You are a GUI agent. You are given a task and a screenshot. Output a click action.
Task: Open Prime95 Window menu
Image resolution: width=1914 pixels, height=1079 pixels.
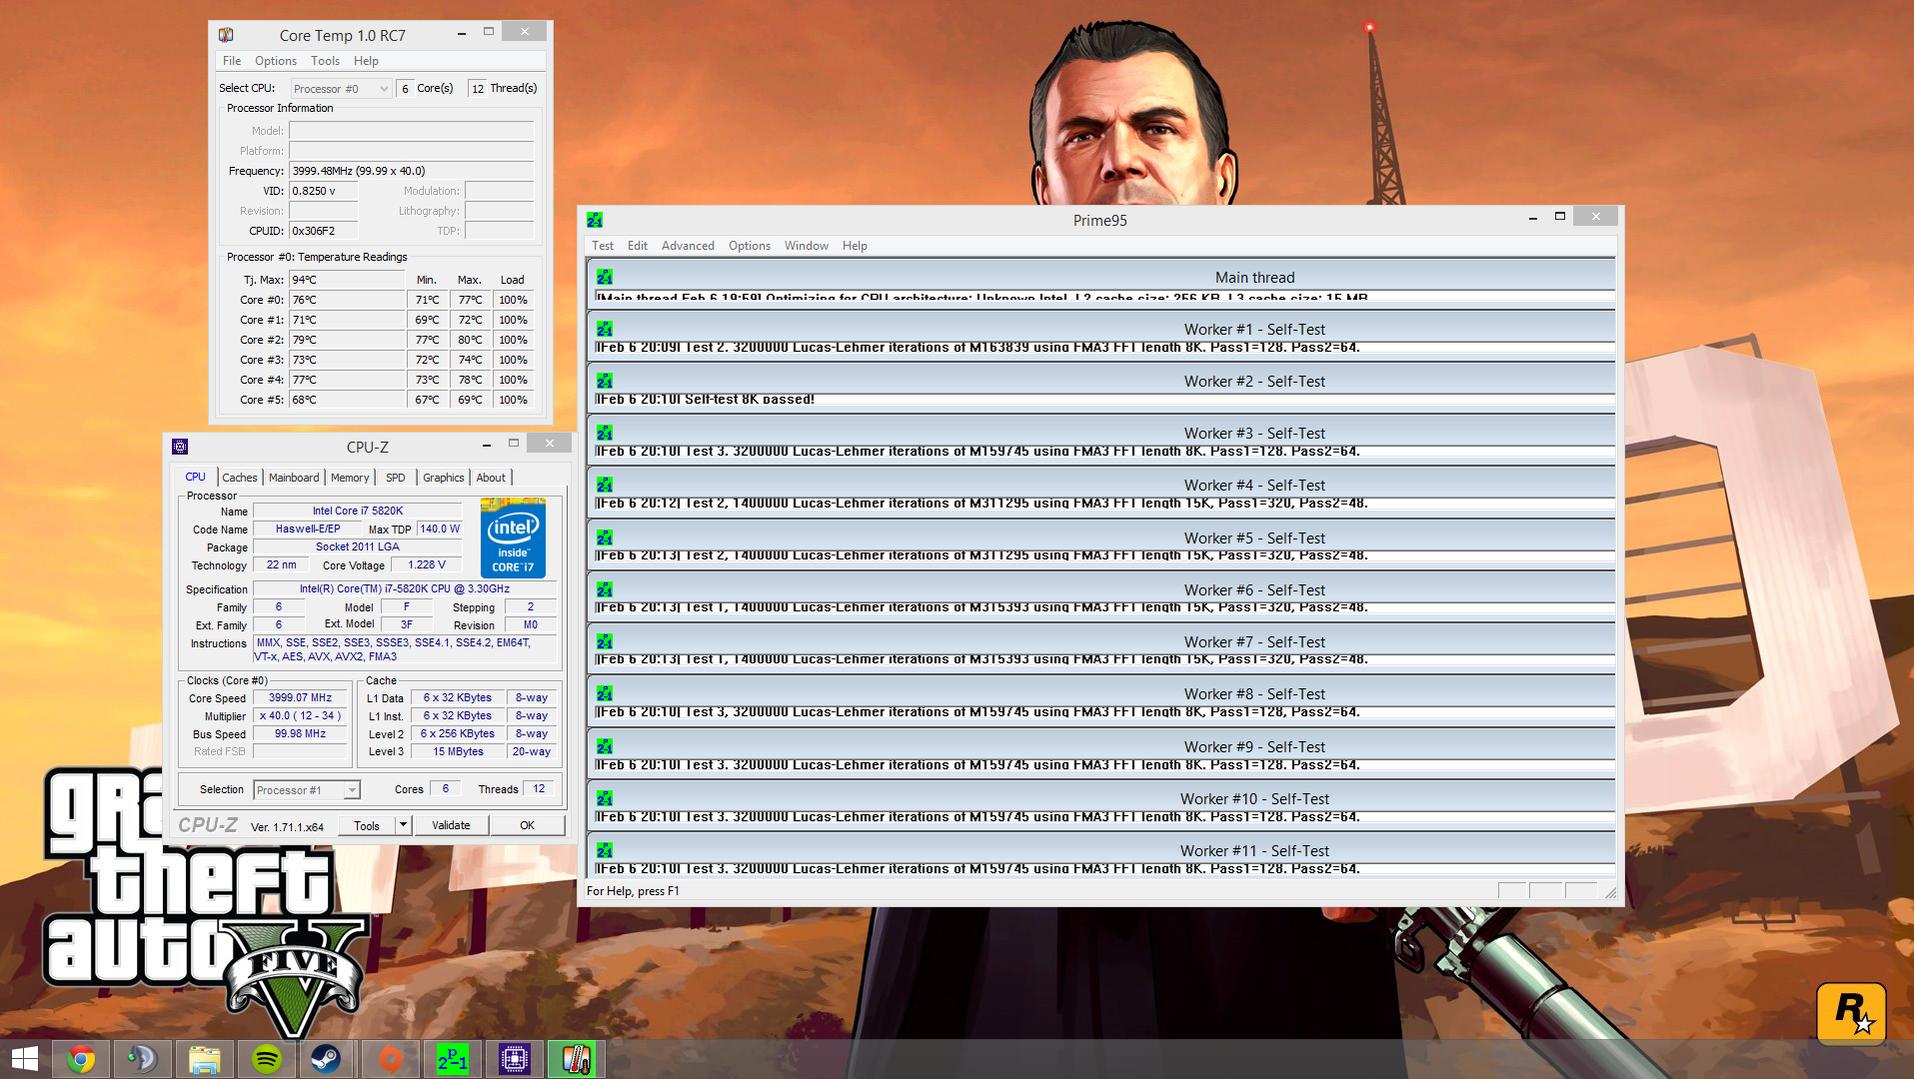point(806,246)
